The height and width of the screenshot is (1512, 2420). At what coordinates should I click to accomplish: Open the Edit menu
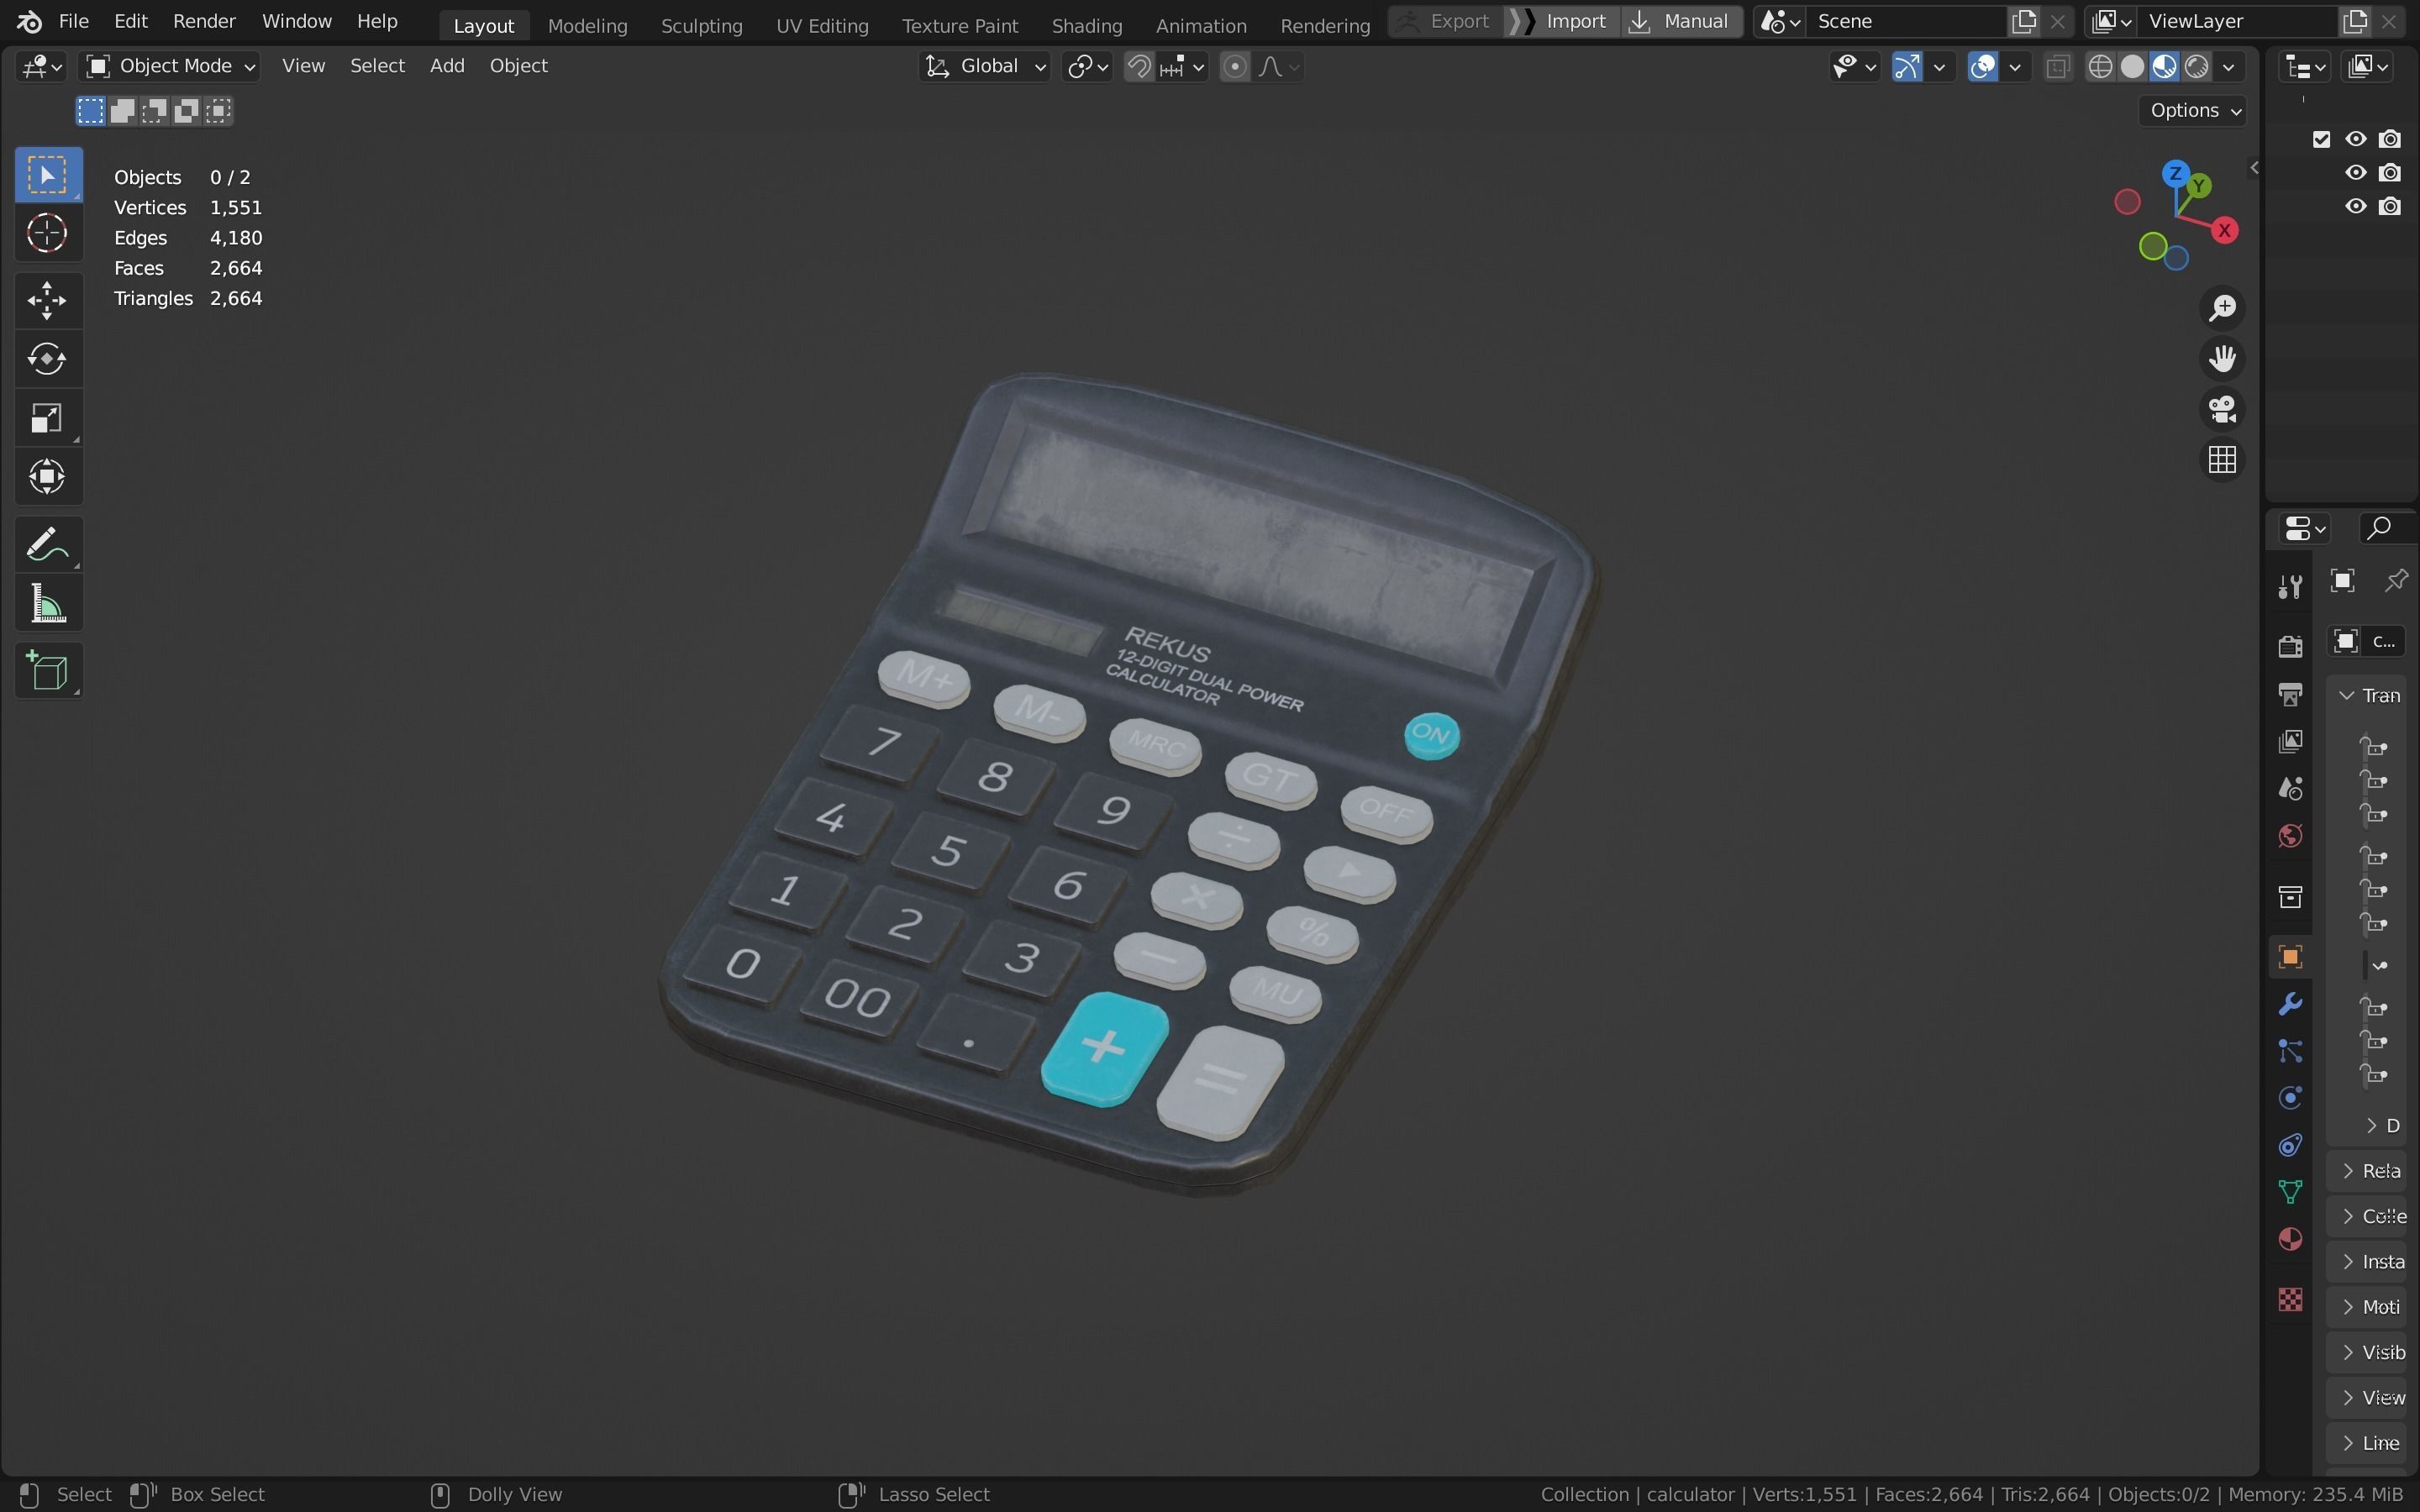(x=131, y=21)
